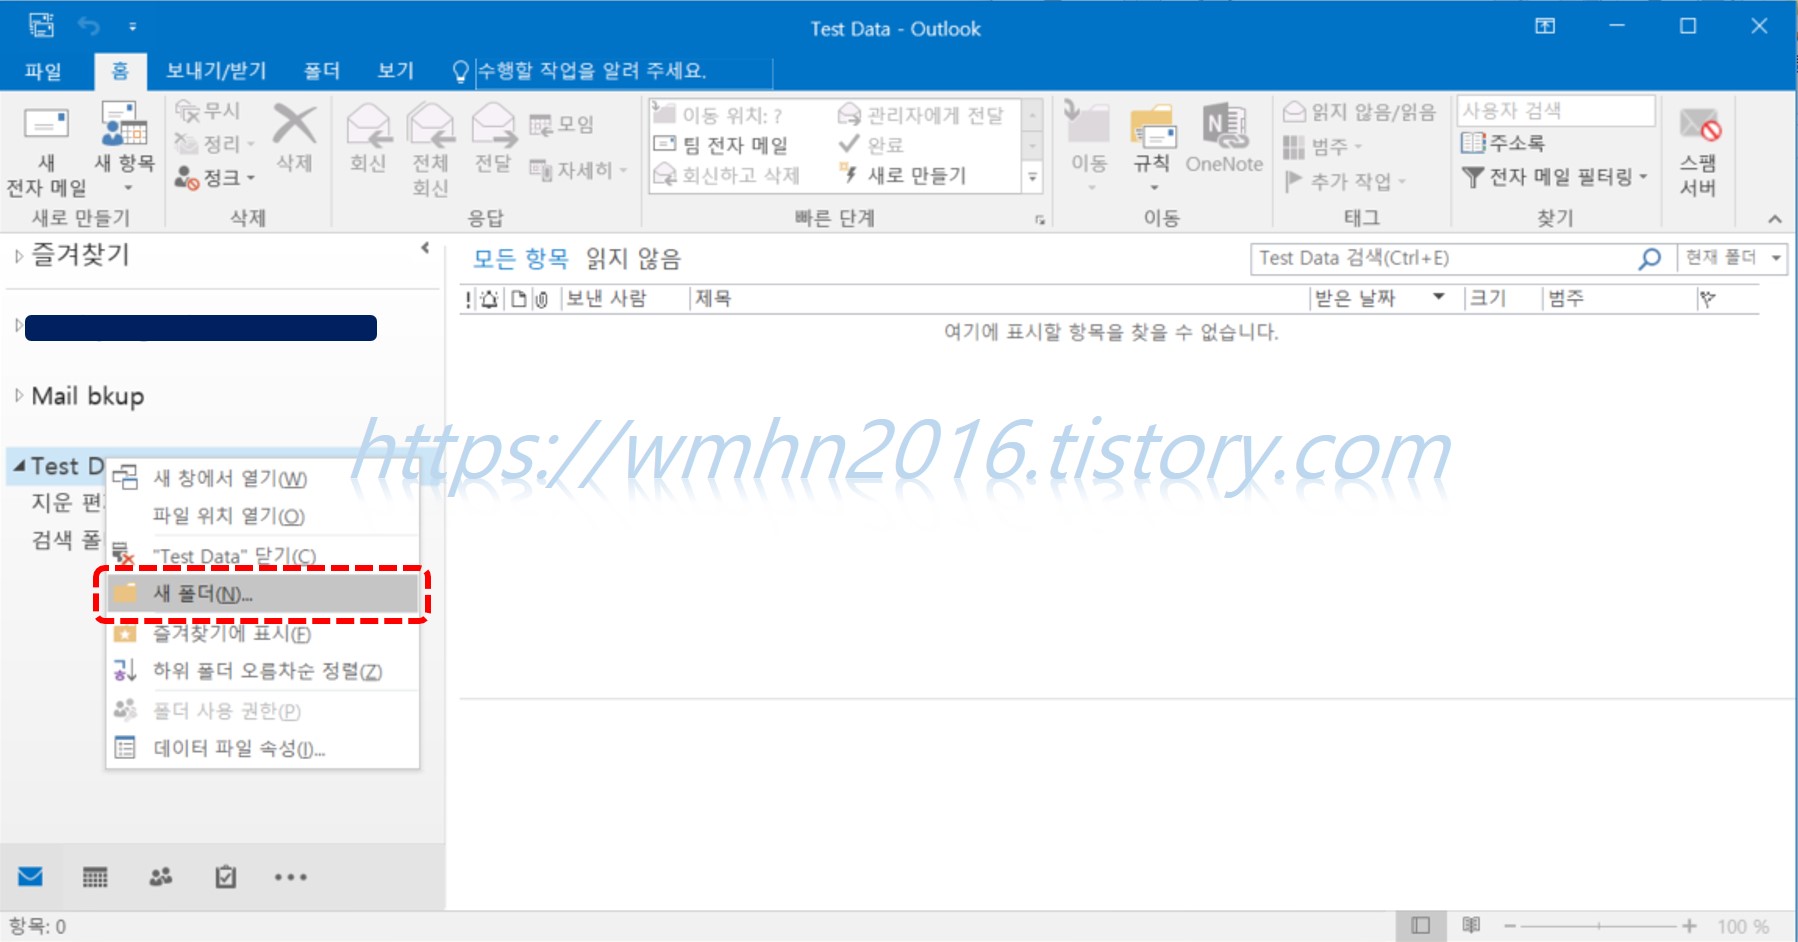Click the Reply All (전체 회신) icon
This screenshot has height=942, width=1798.
click(x=430, y=126)
